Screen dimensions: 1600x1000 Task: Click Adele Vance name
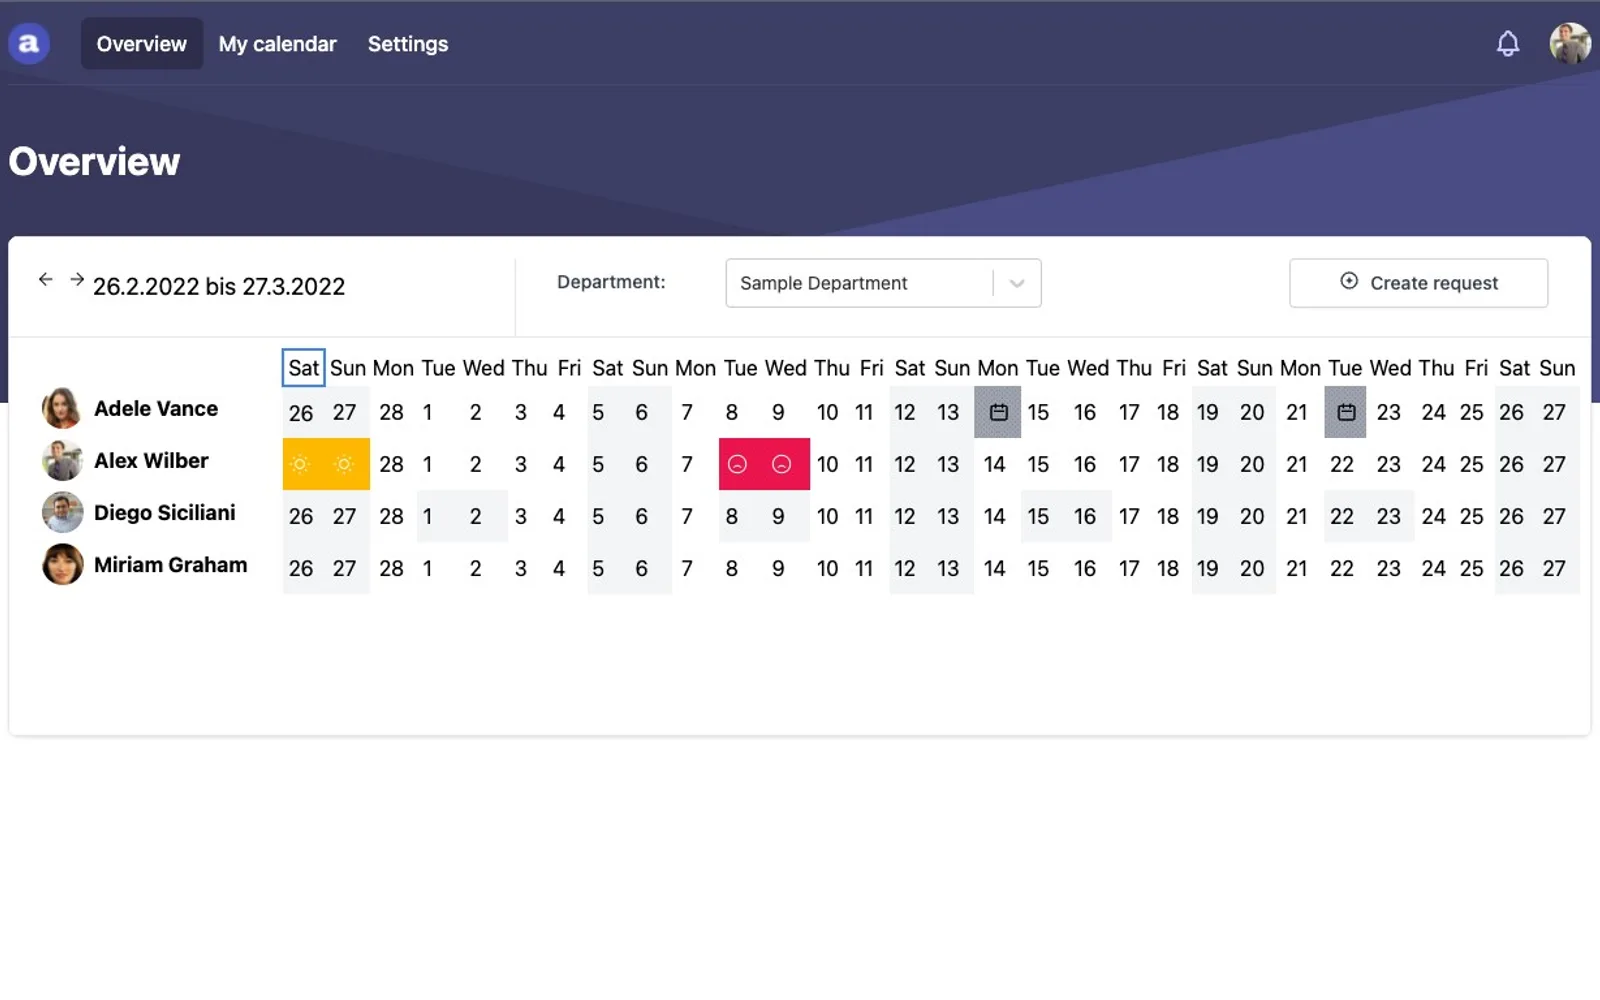[x=156, y=408]
